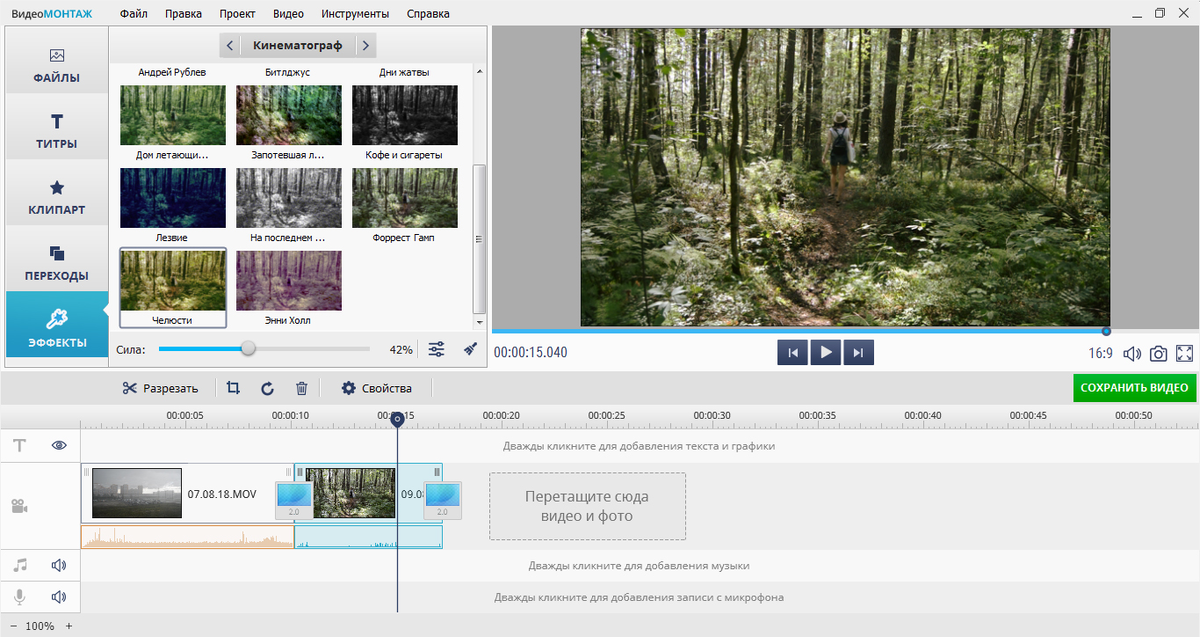
Task: Clear effects with the brush icon
Action: 470,349
